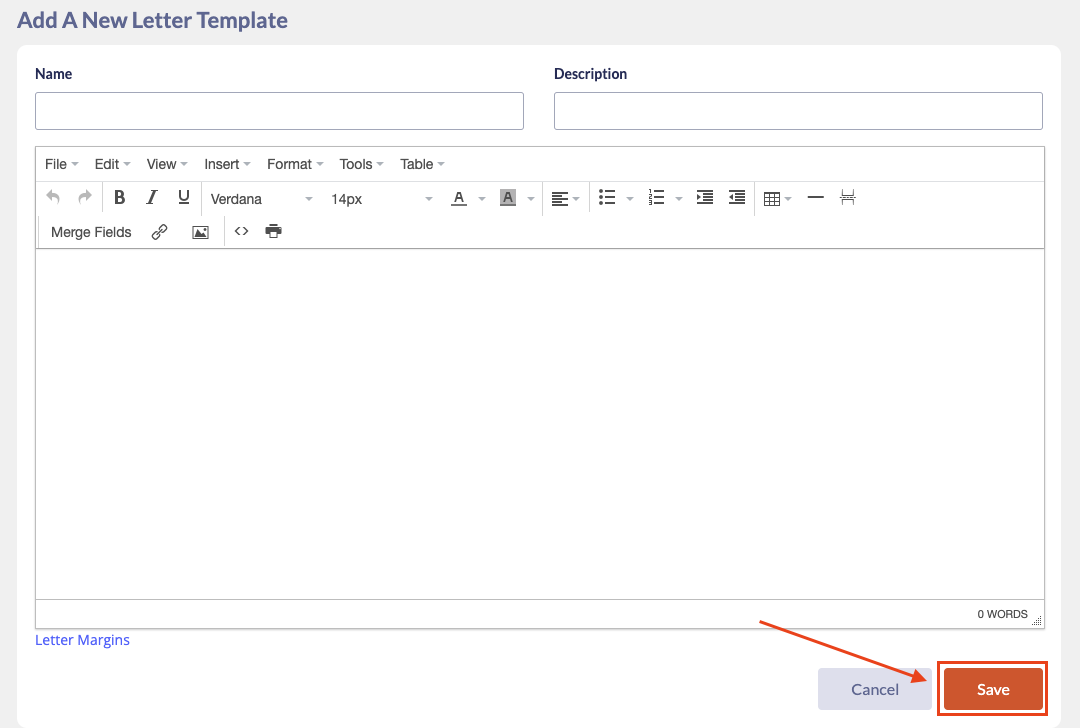This screenshot has height=728, width=1080.
Task: Toggle Bold formatting
Action: point(119,198)
